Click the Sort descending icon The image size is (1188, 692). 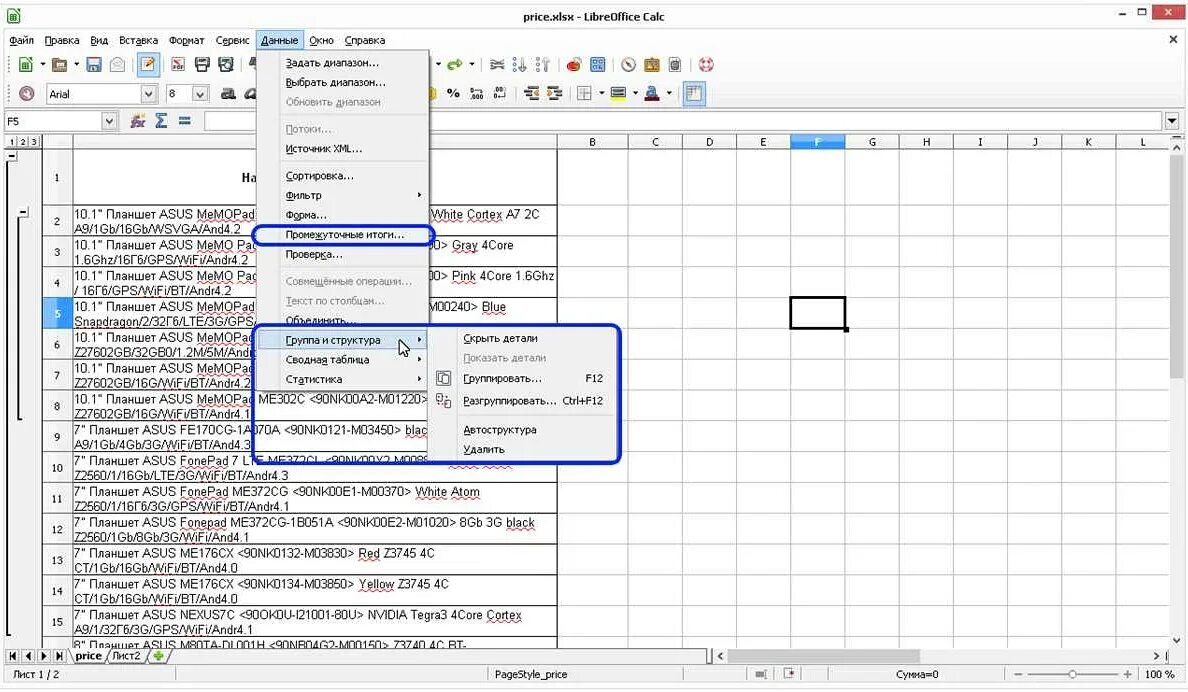pos(542,65)
